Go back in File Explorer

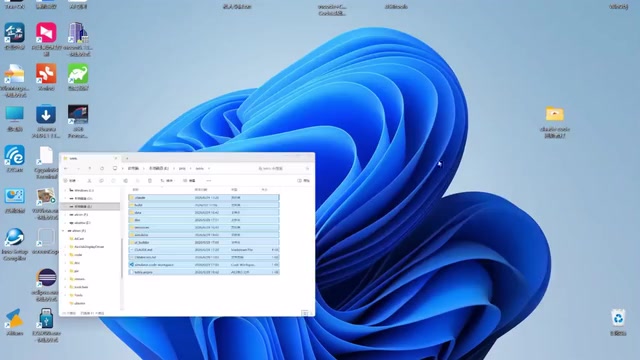point(66,168)
